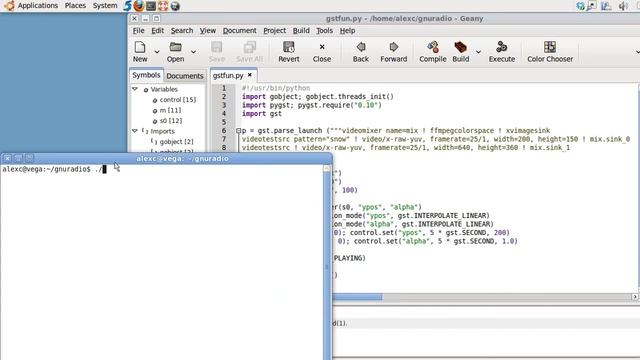Viewport: 640px width, 360px height.
Task: Click 'gst.parse_launch' on line 6
Action: 290,131
